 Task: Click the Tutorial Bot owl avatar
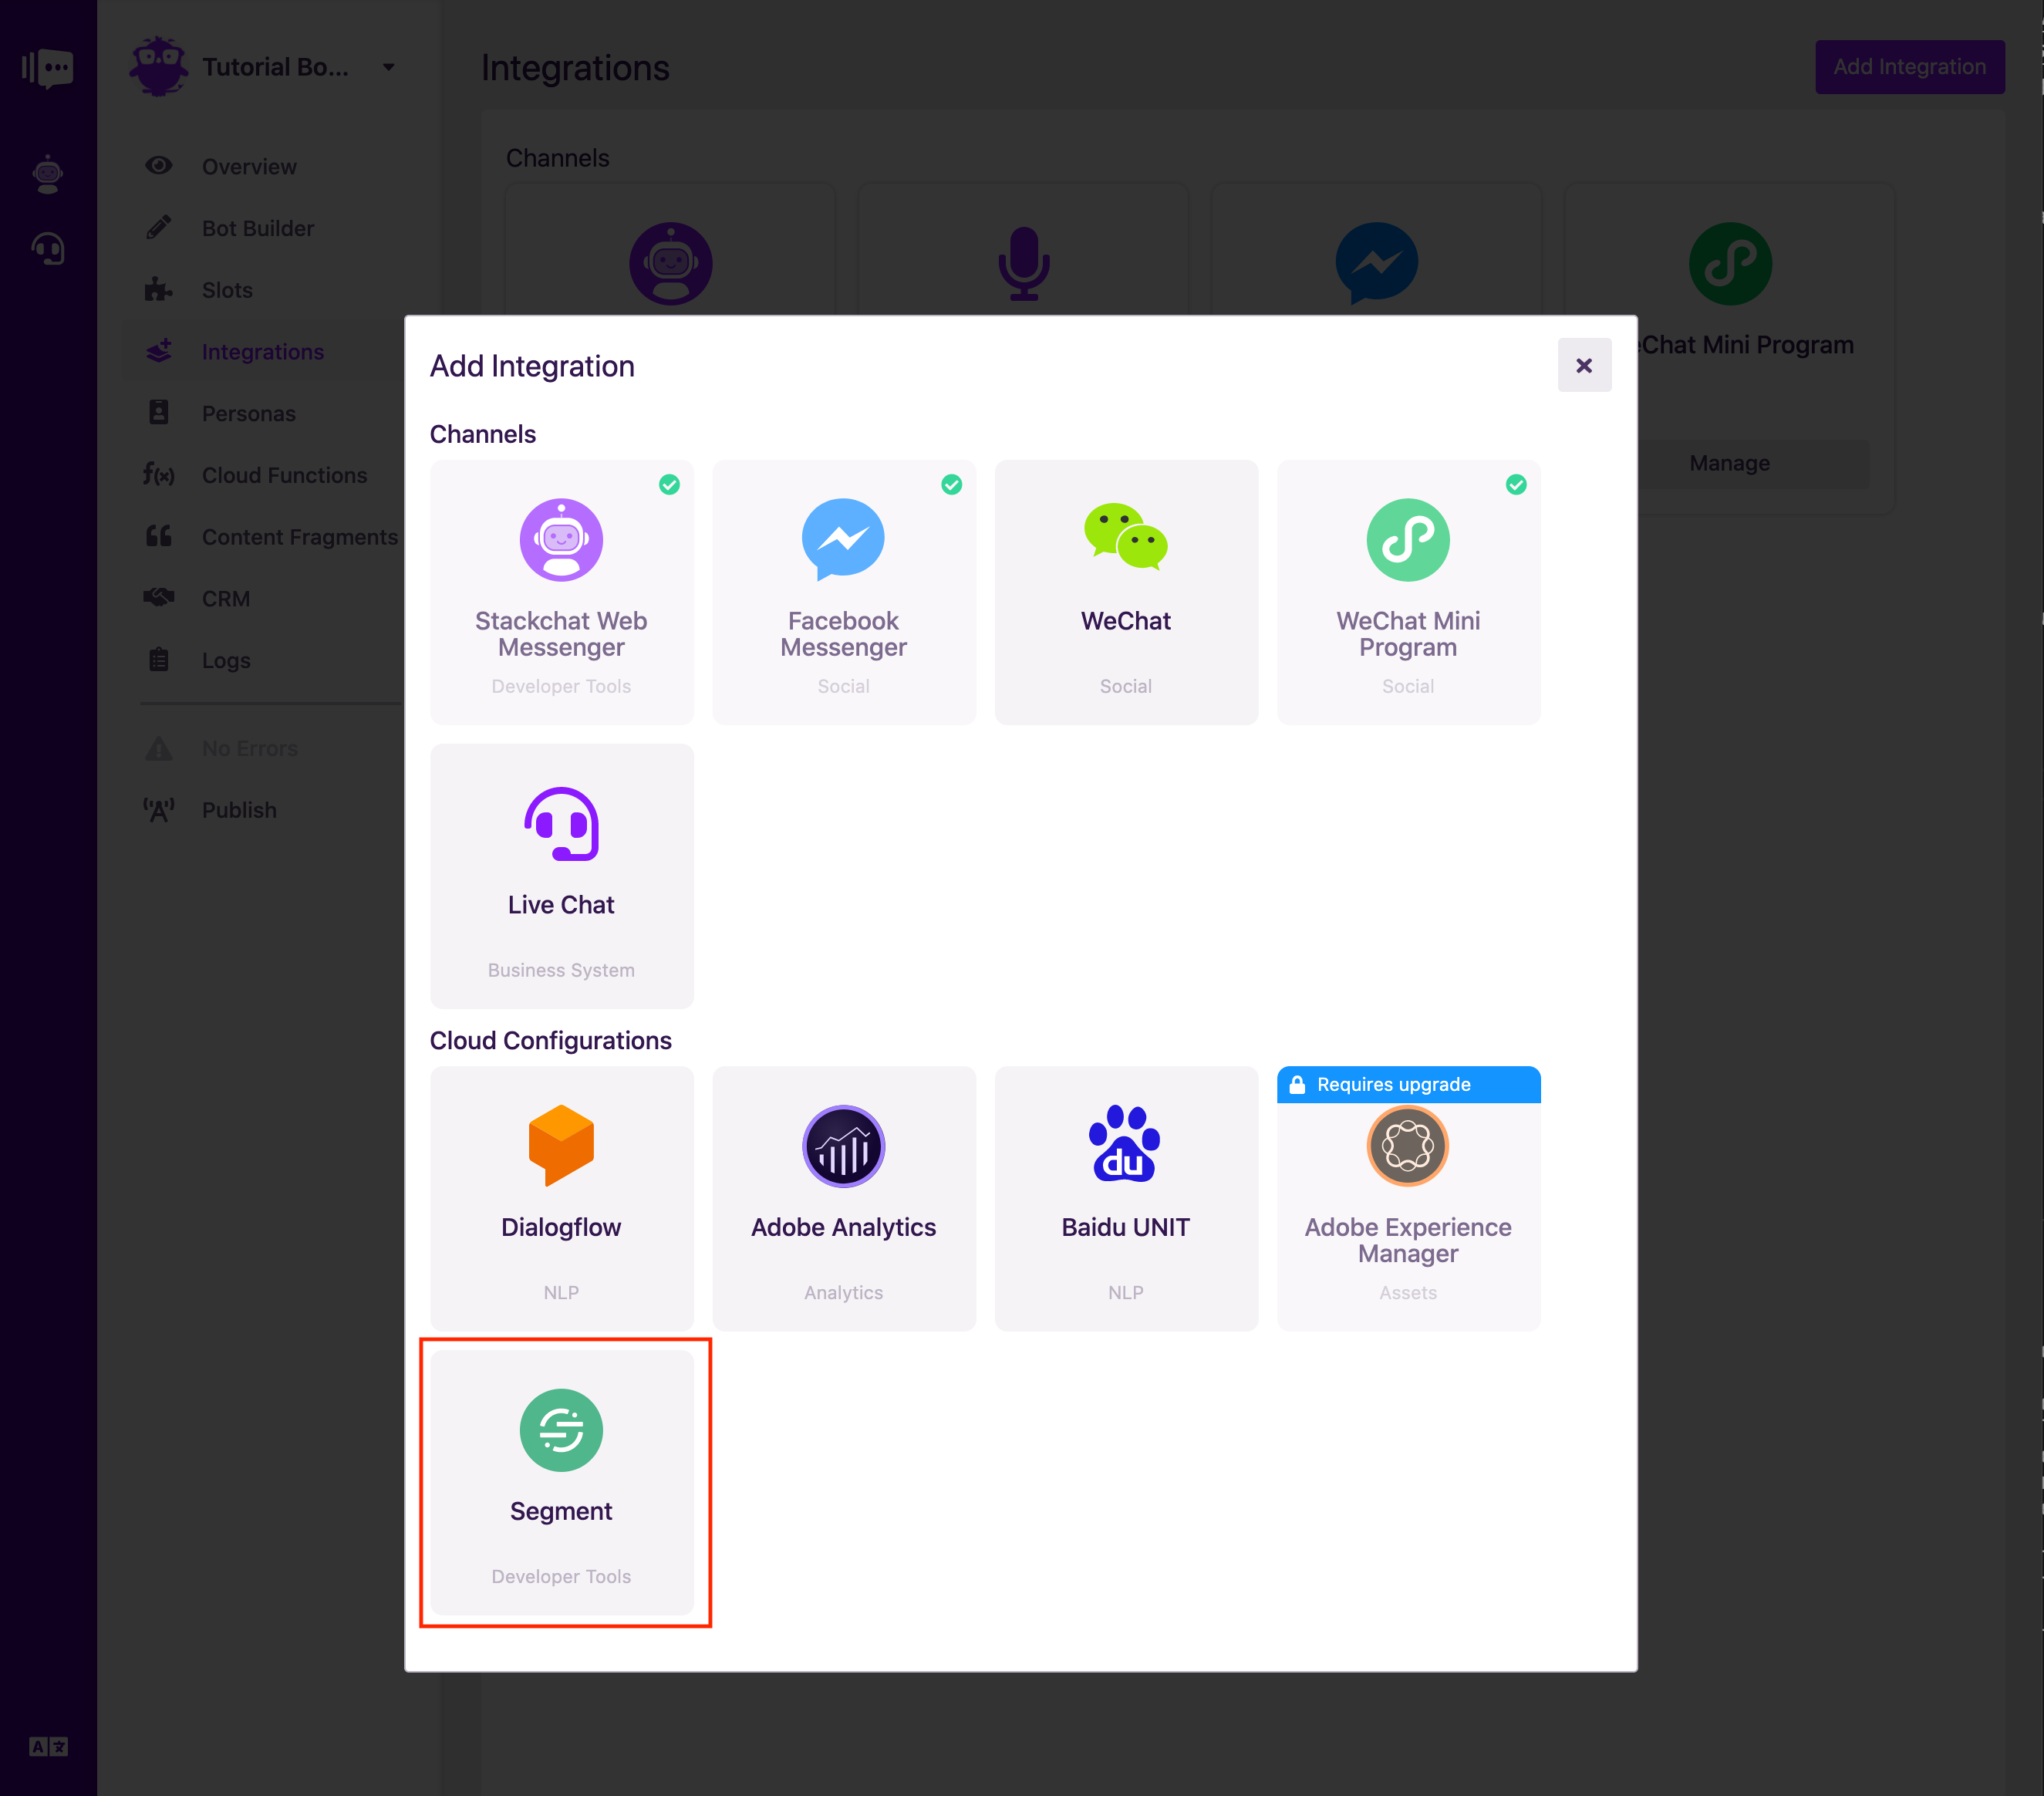159,67
